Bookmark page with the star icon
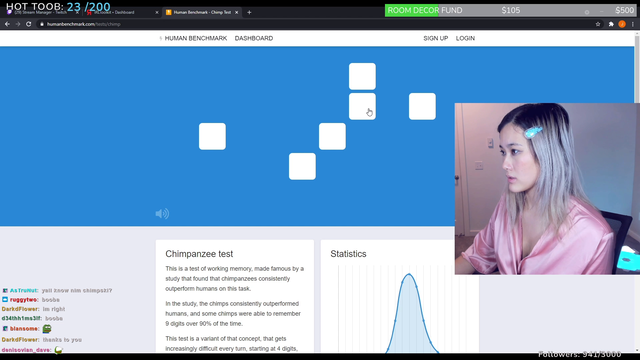This screenshot has width=640, height=360. (x=598, y=24)
